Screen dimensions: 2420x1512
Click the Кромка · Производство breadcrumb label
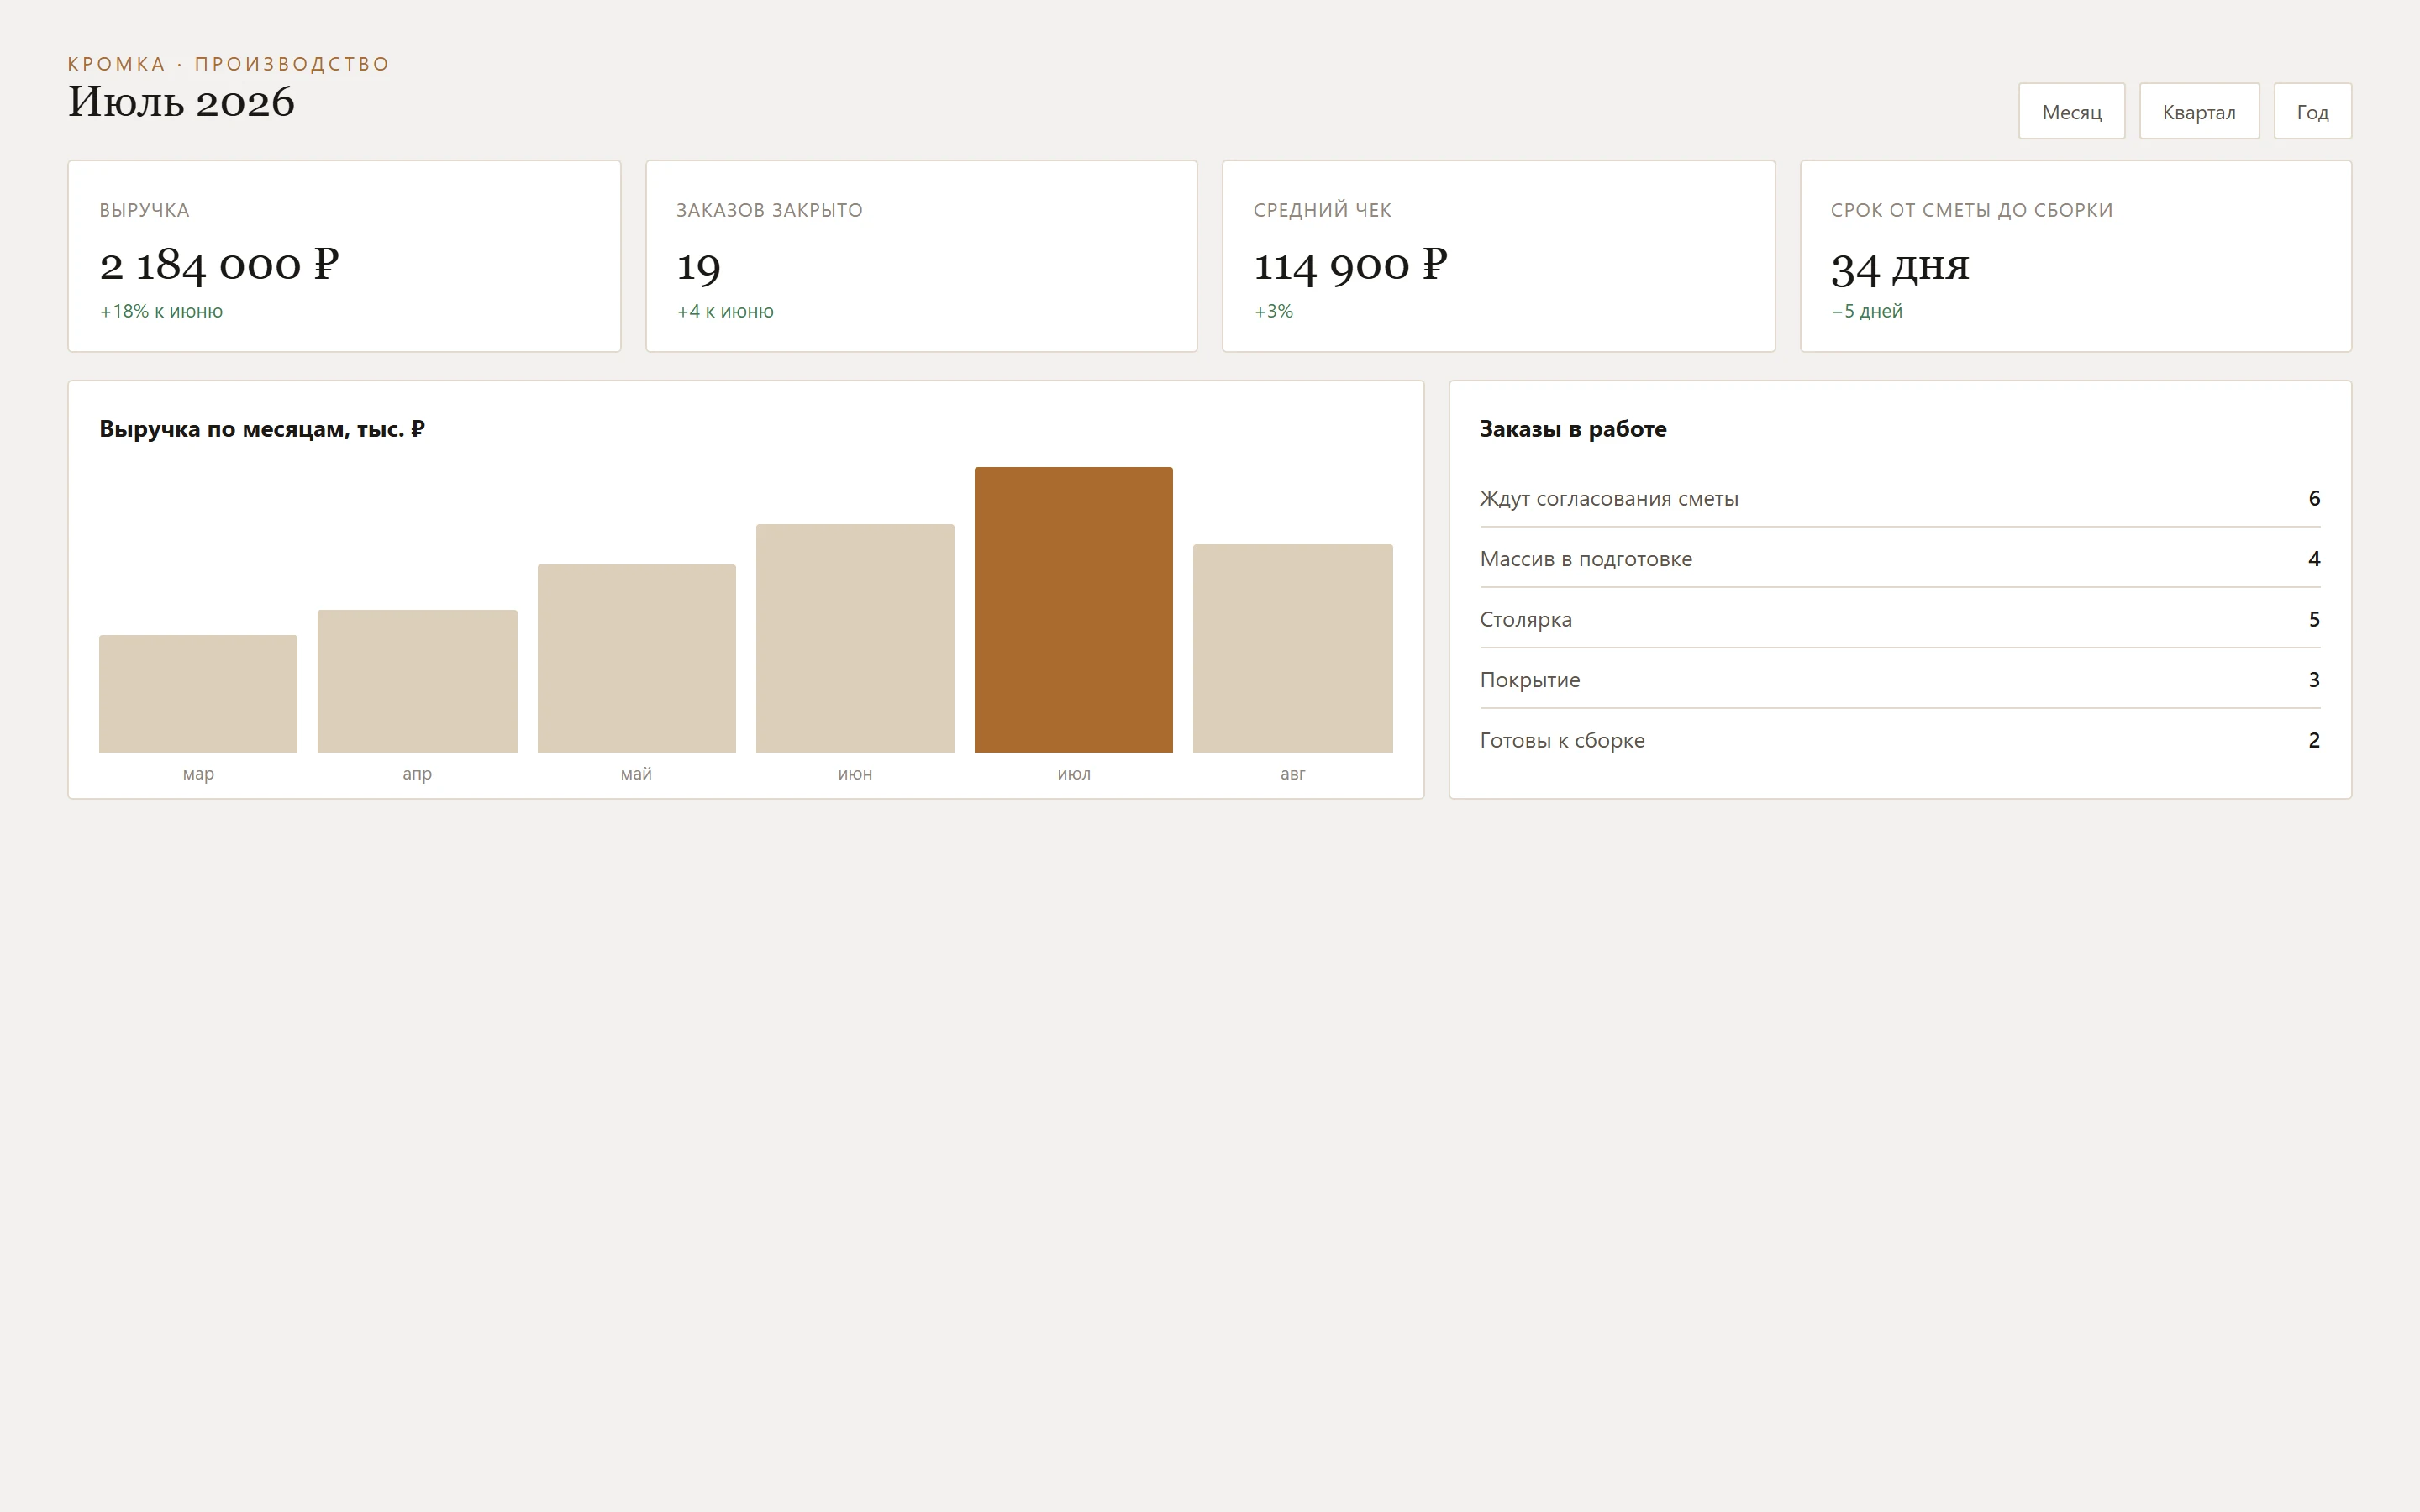228,64
